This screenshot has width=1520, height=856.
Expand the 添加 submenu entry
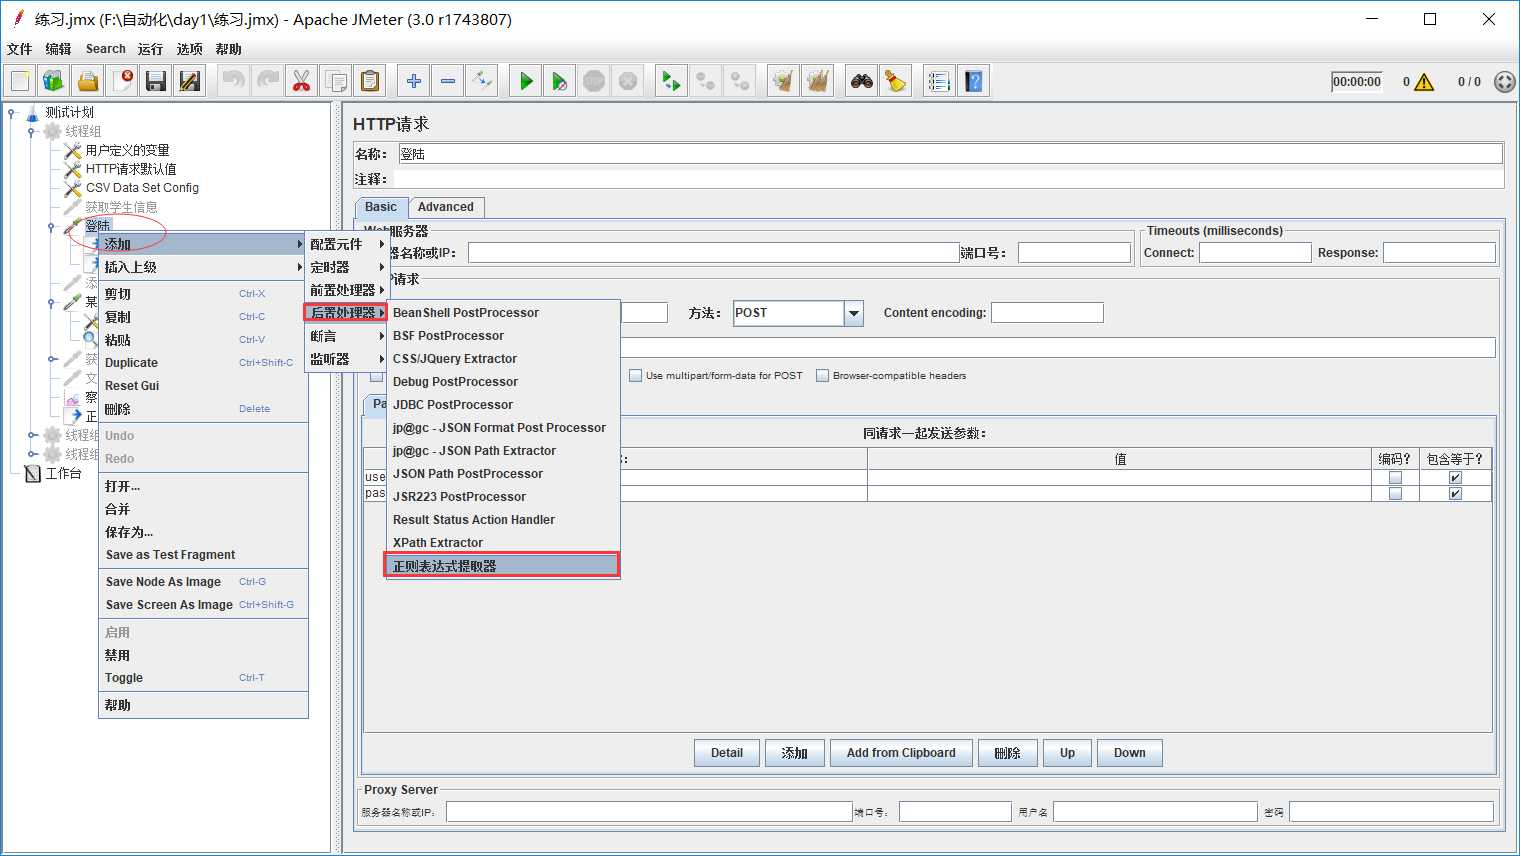click(x=203, y=244)
